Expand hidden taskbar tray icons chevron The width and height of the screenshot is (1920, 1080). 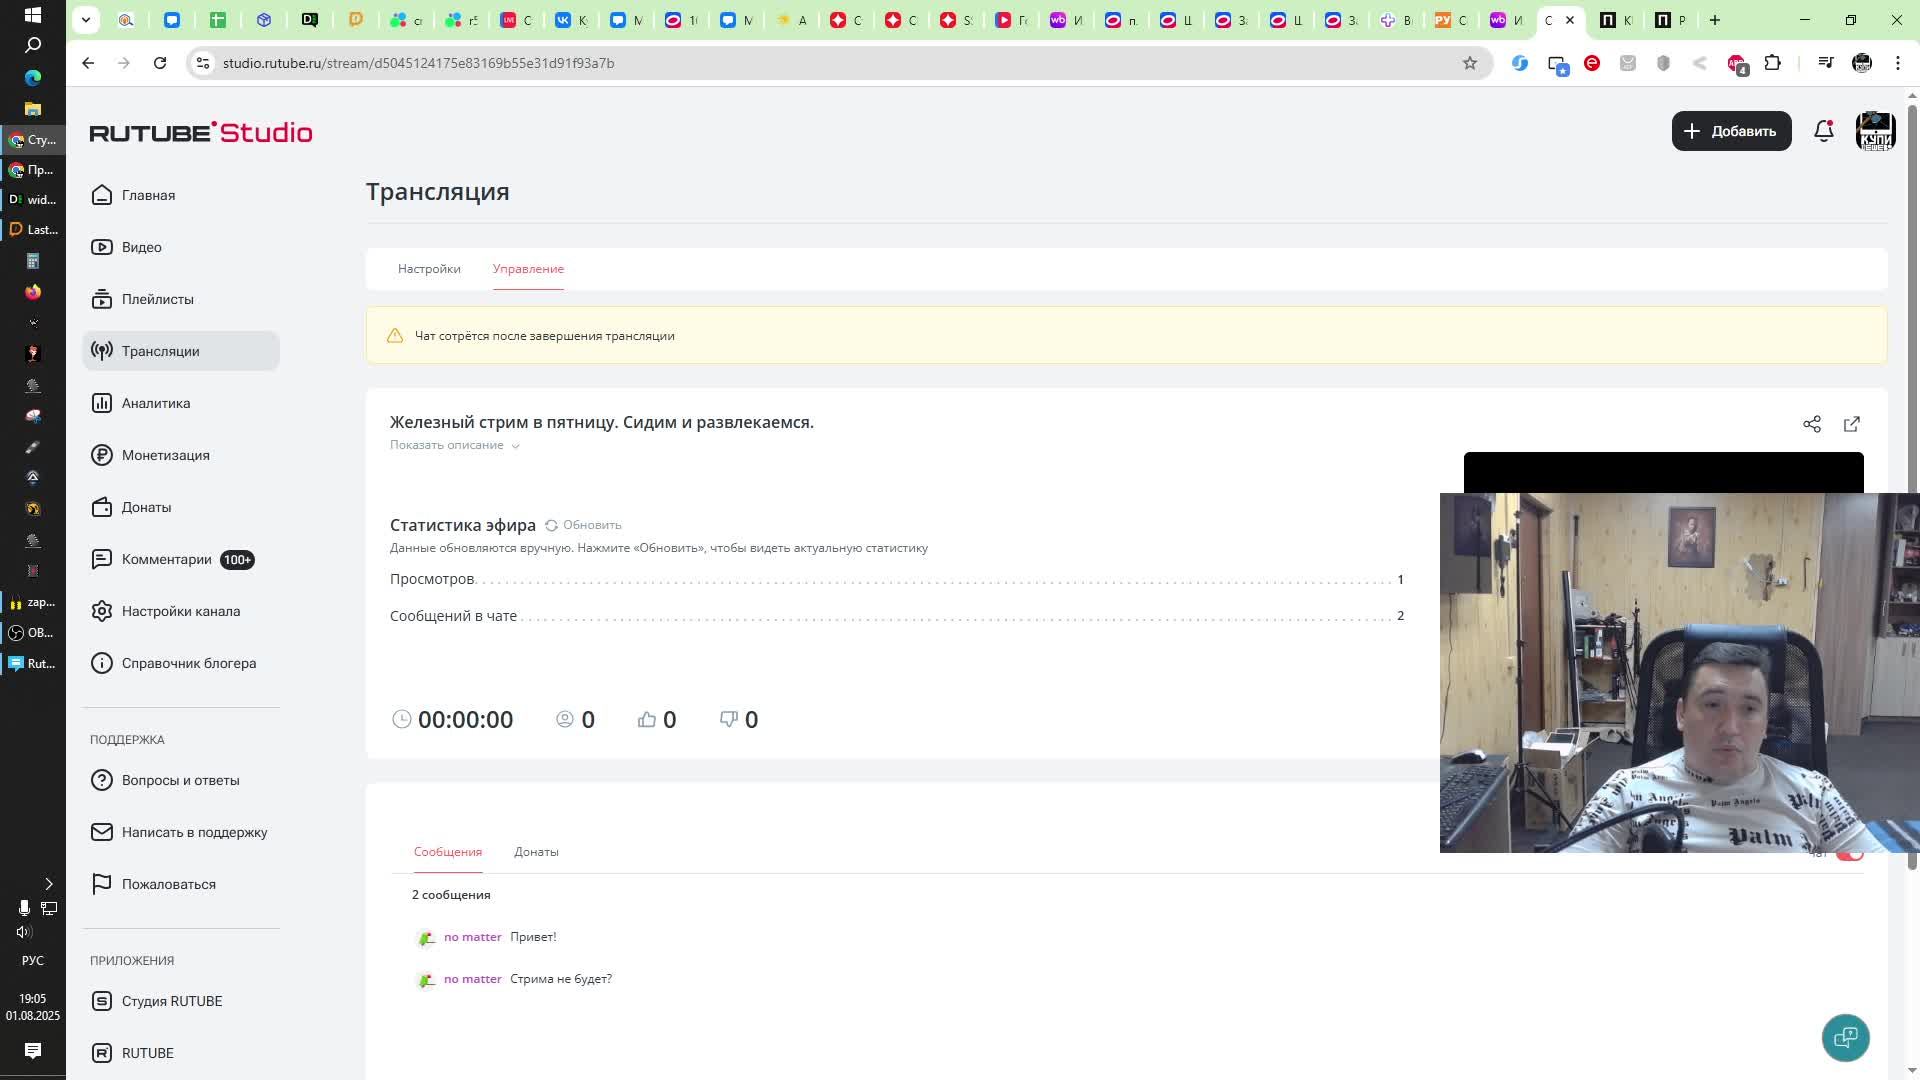48,884
